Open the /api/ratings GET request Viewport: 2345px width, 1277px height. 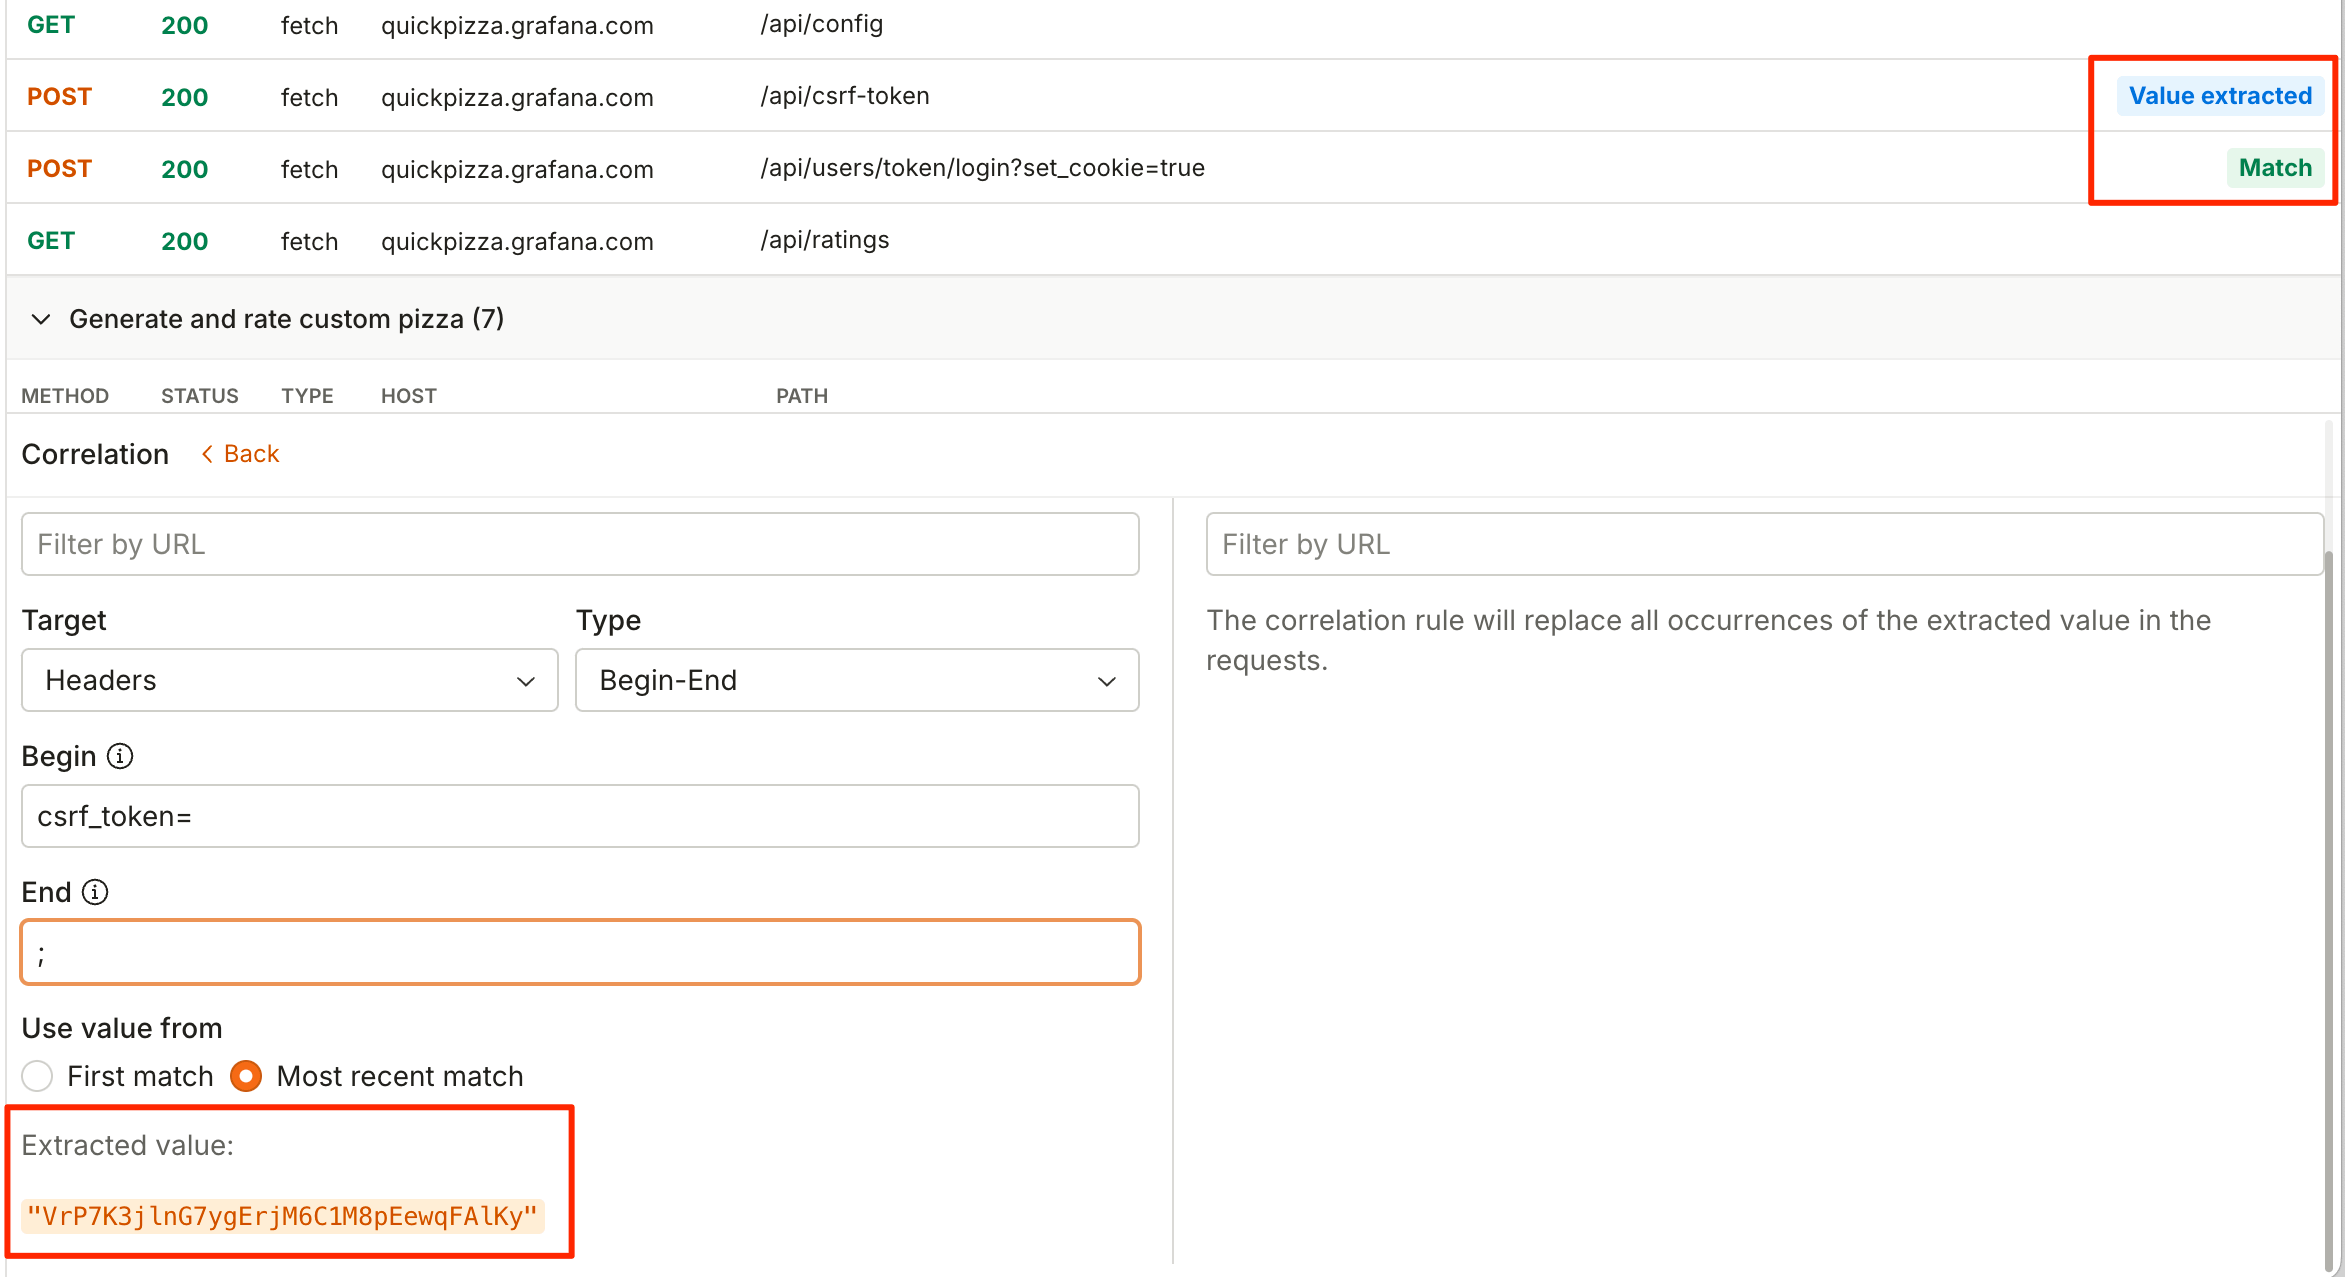(824, 240)
